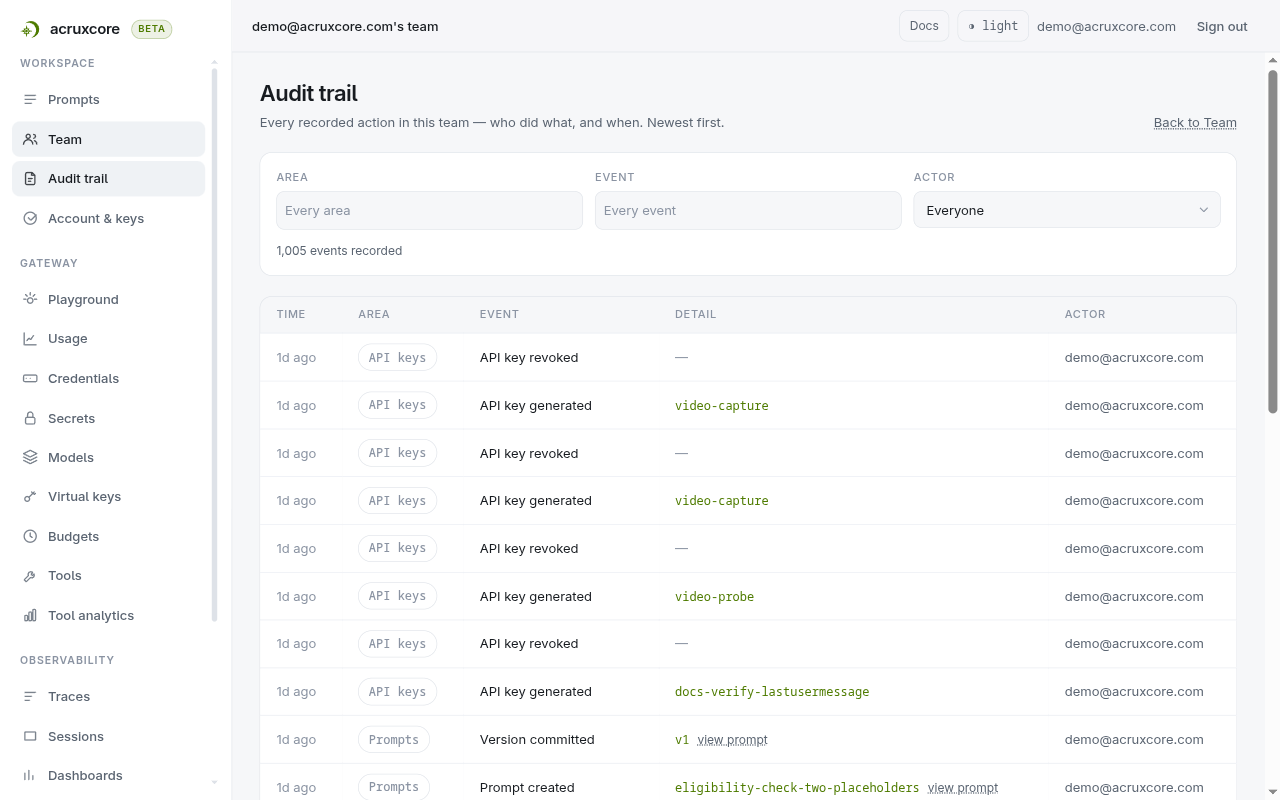Open Account & keys section

point(108,218)
